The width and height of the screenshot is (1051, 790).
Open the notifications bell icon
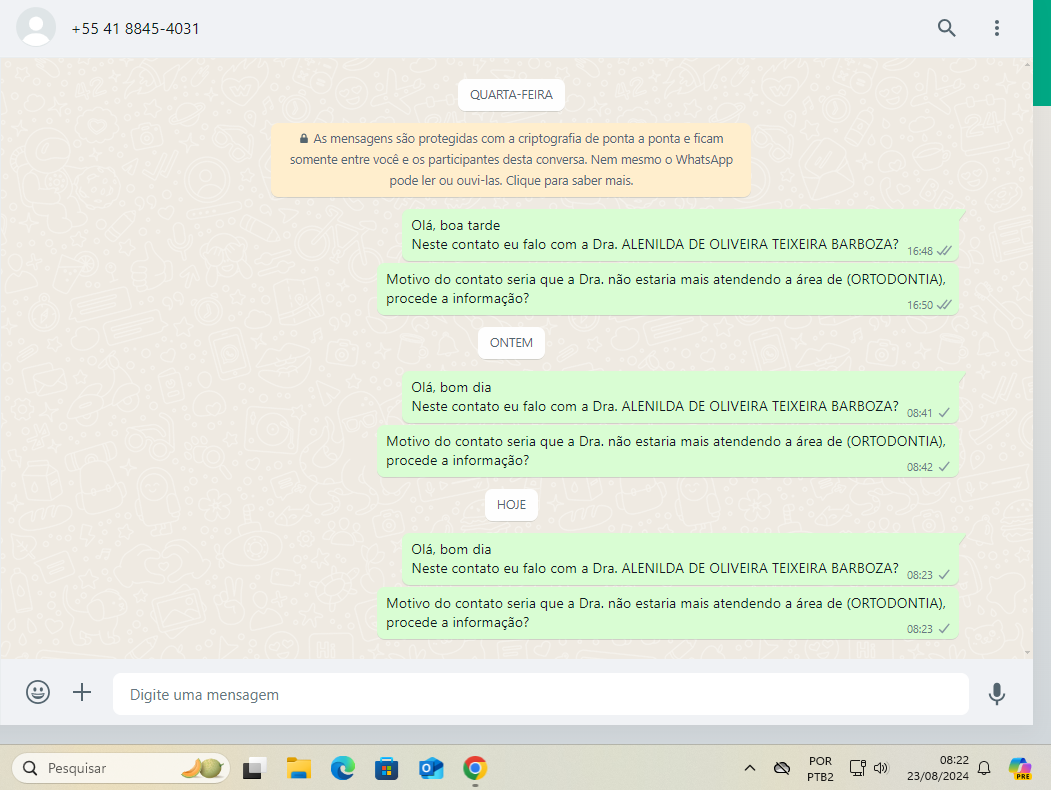pos(984,768)
